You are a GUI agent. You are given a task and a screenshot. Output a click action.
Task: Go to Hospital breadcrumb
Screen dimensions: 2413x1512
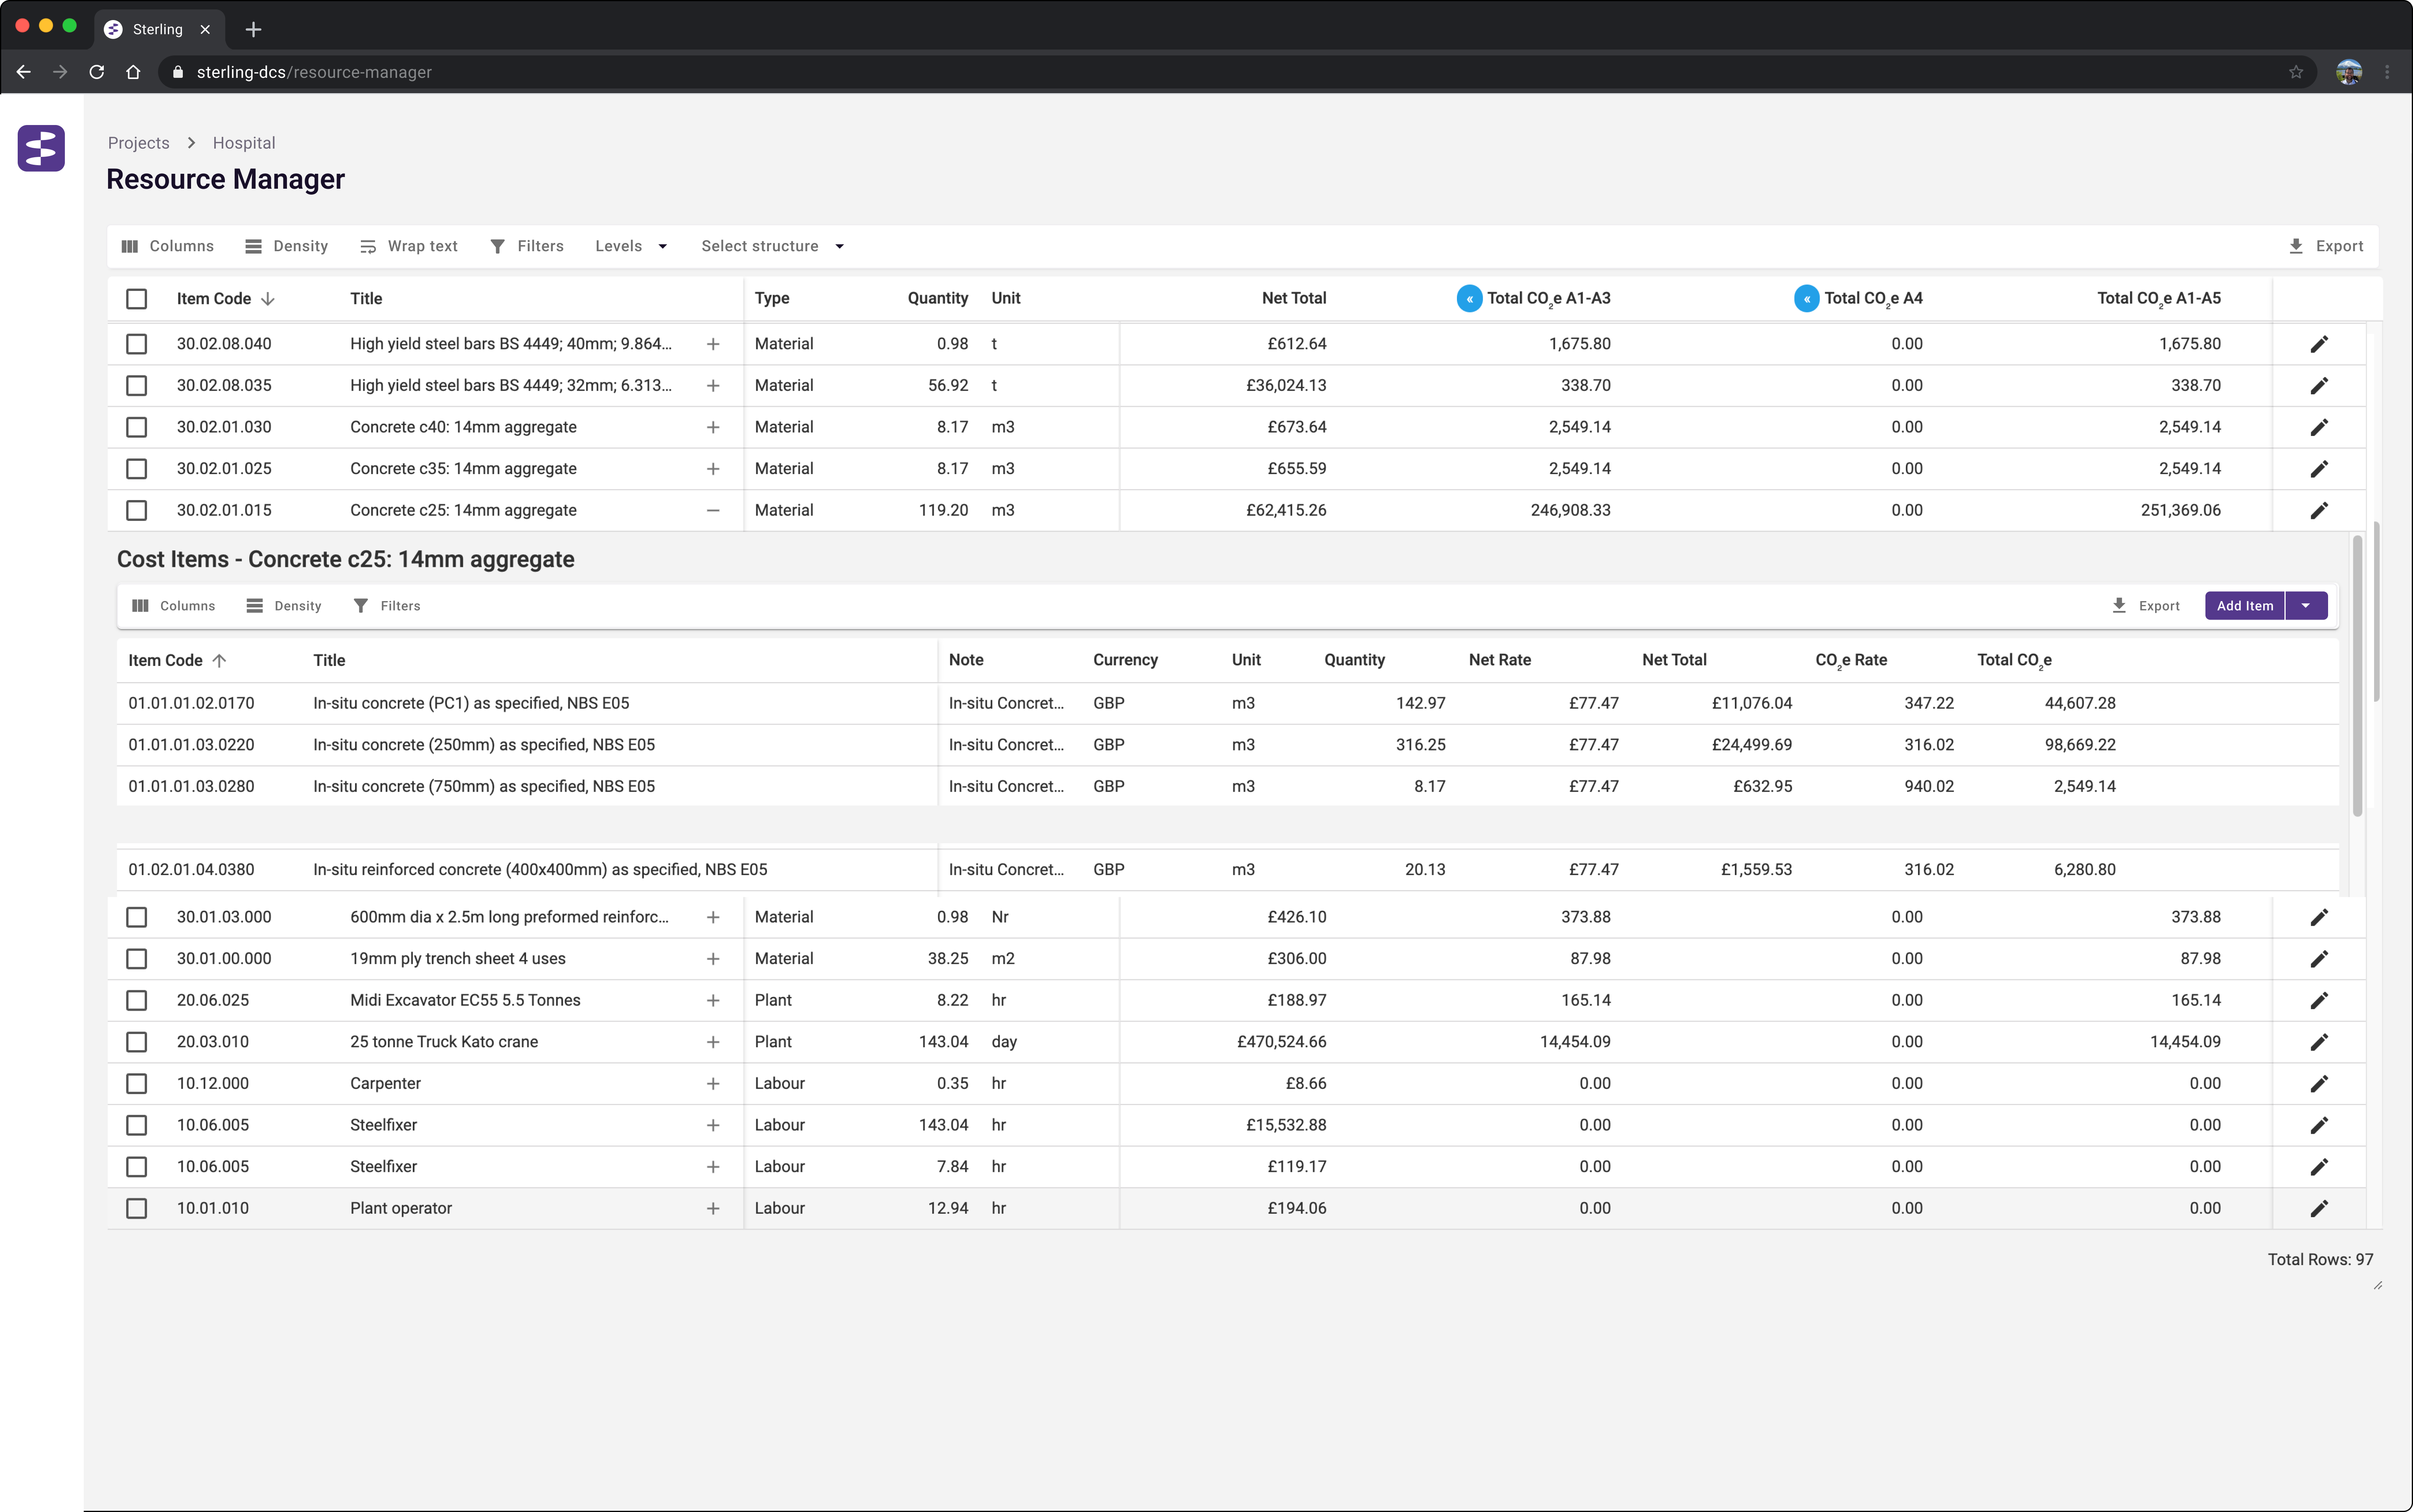(244, 143)
